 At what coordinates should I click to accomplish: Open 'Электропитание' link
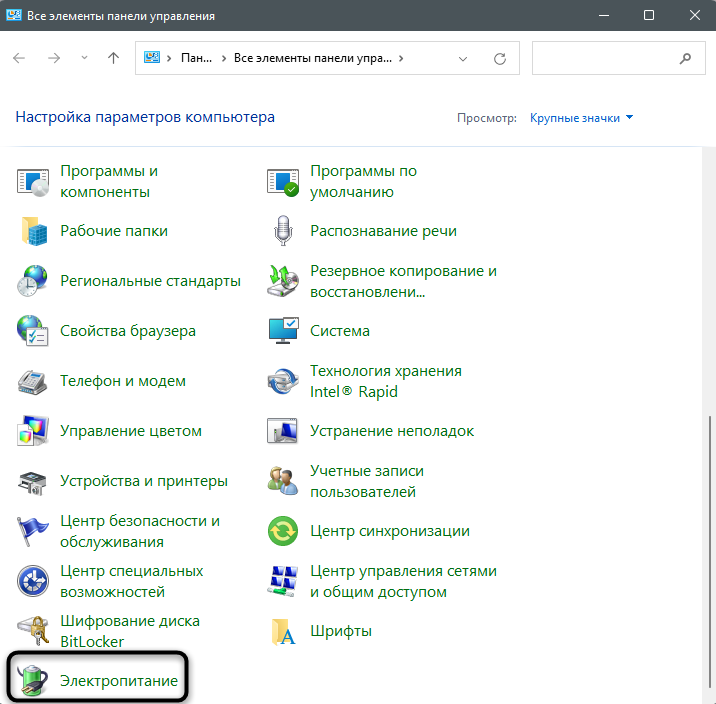(x=119, y=681)
